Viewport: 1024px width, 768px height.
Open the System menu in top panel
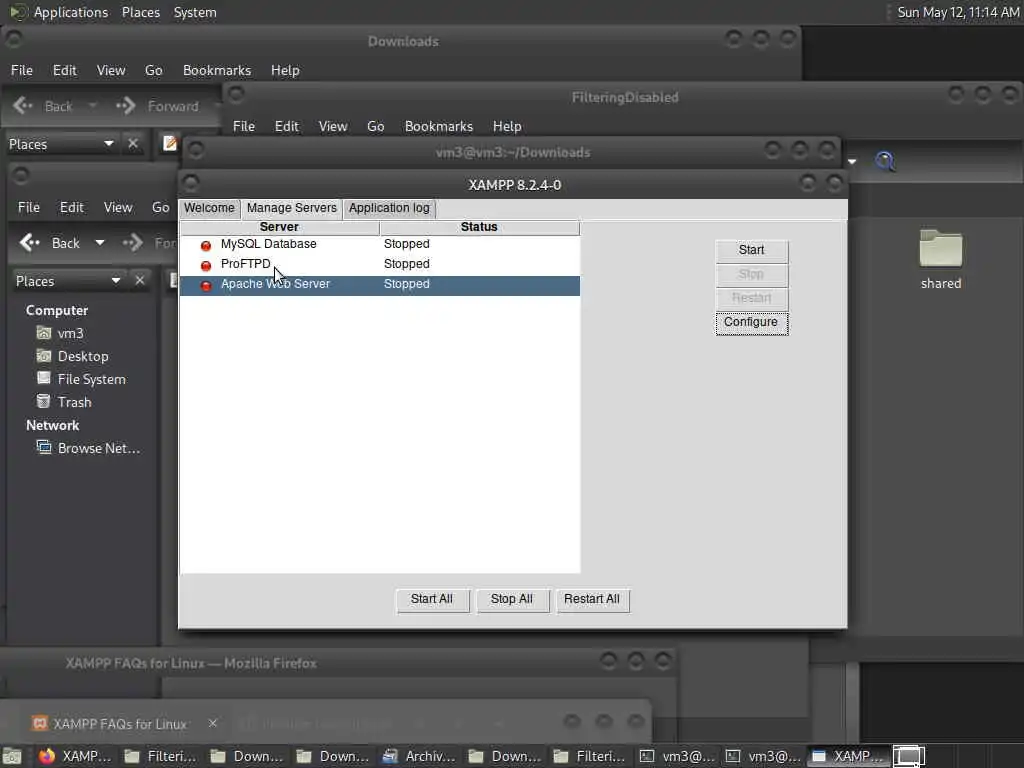[195, 12]
